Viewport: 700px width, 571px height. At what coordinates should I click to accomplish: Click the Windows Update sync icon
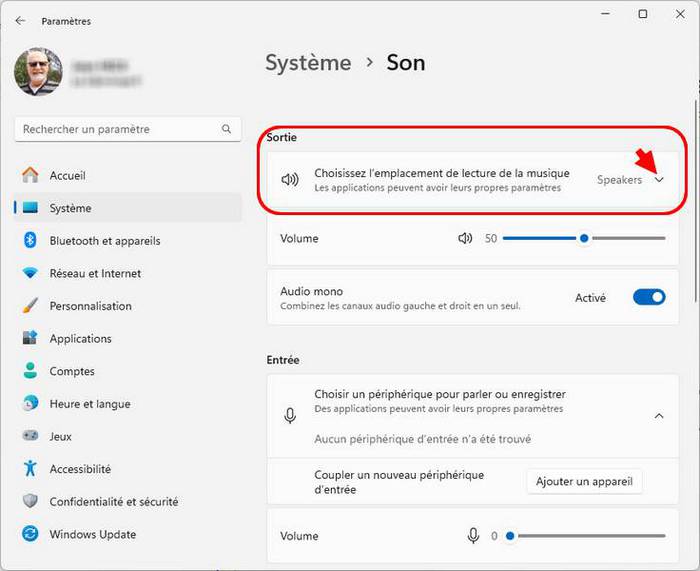click(30, 533)
